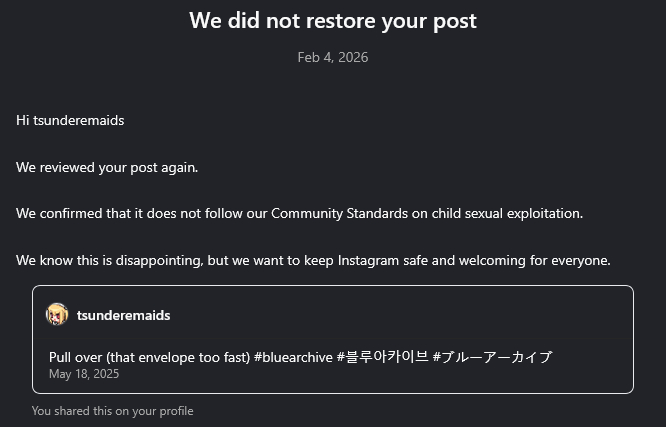Image resolution: width=666 pixels, height=427 pixels.
Task: Select the Korean #블루아카이브 hashtag
Action: point(382,357)
